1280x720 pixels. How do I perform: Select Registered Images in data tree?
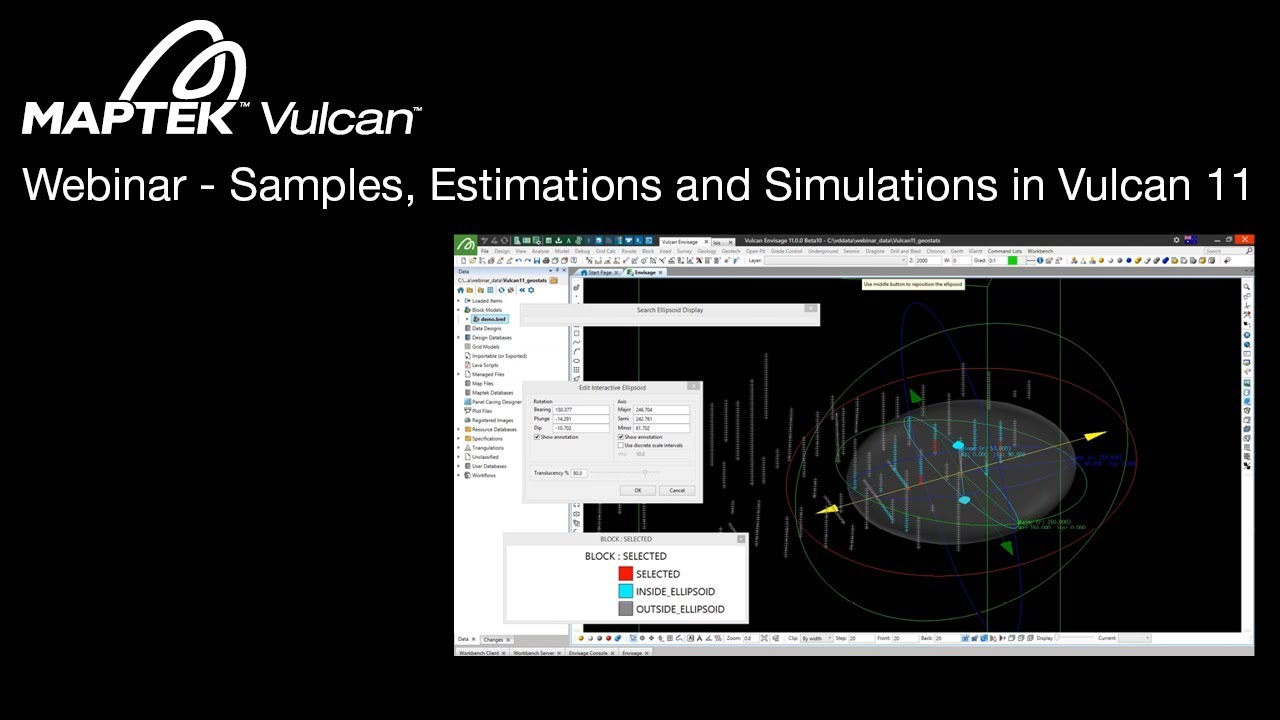[491, 420]
